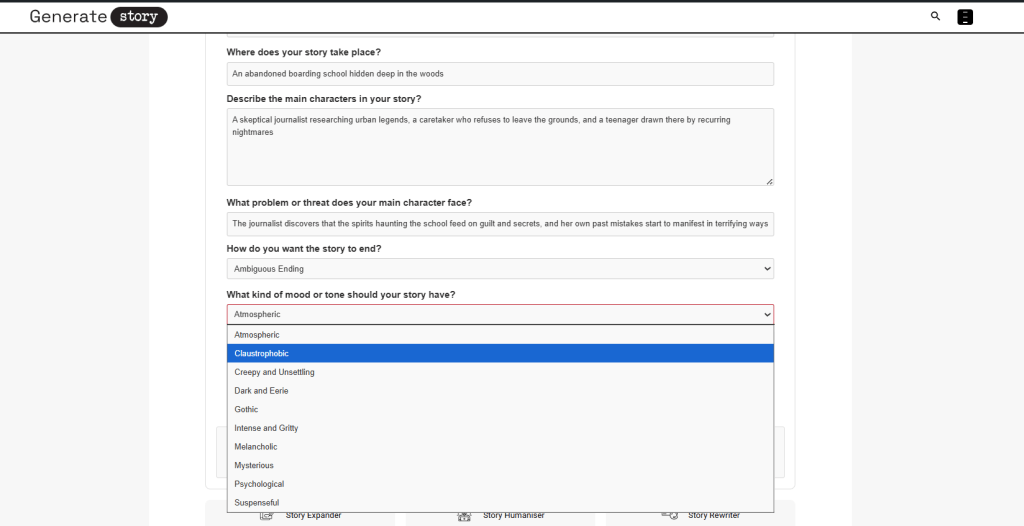Open the story ending dropdown
This screenshot has height=526, width=1024.
(500, 269)
